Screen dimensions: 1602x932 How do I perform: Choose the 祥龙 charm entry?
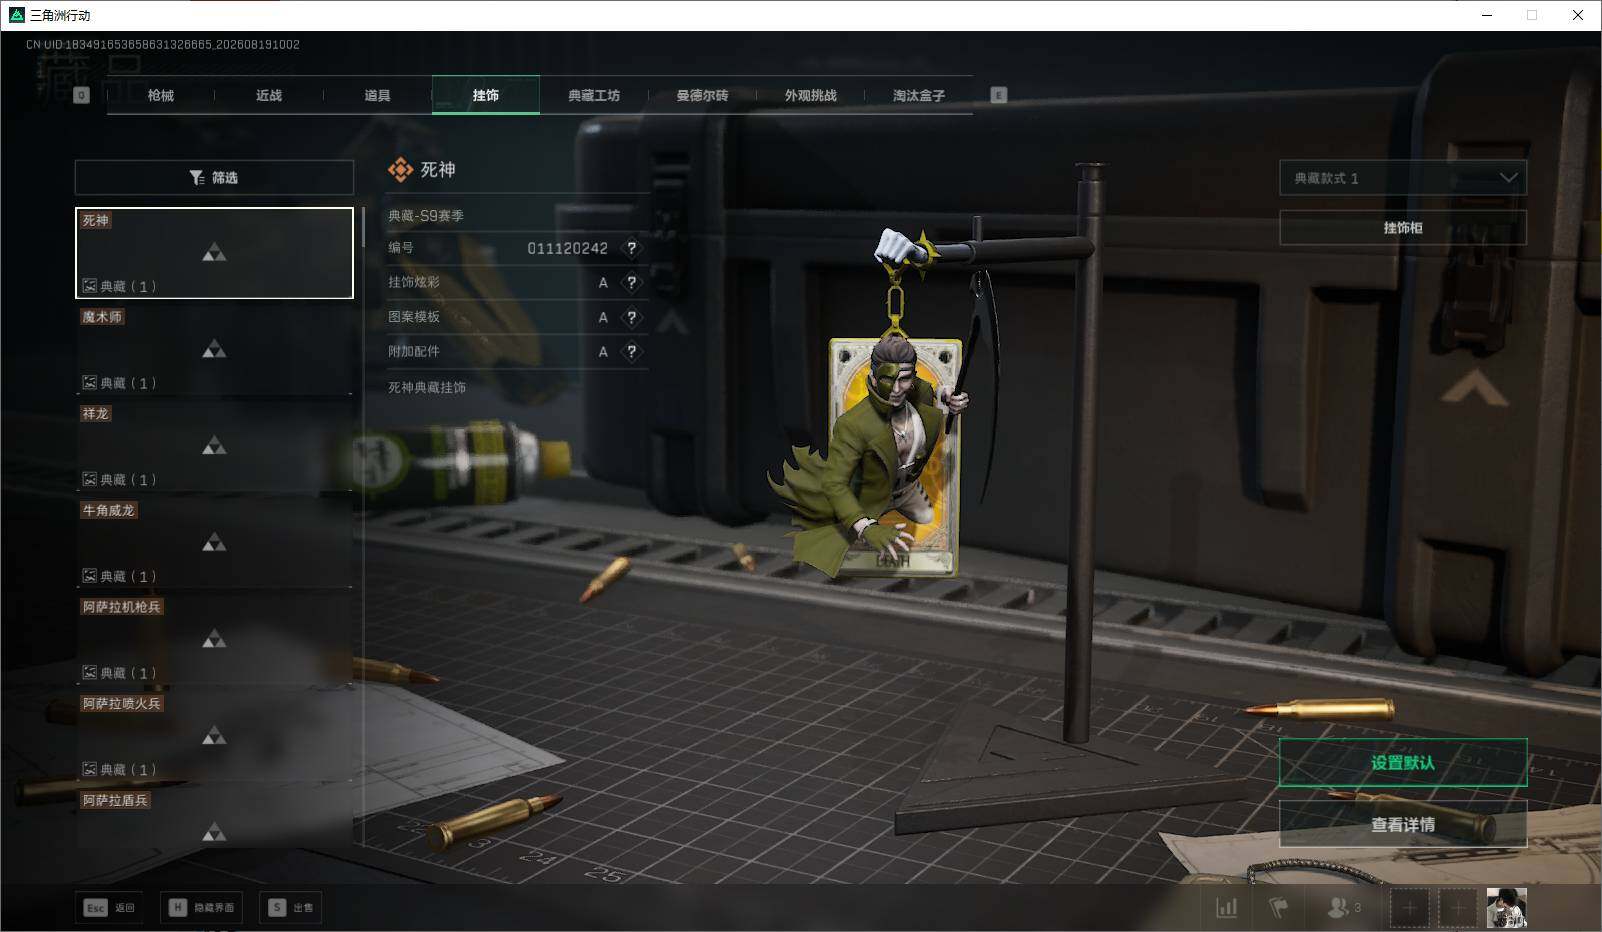tap(214, 446)
